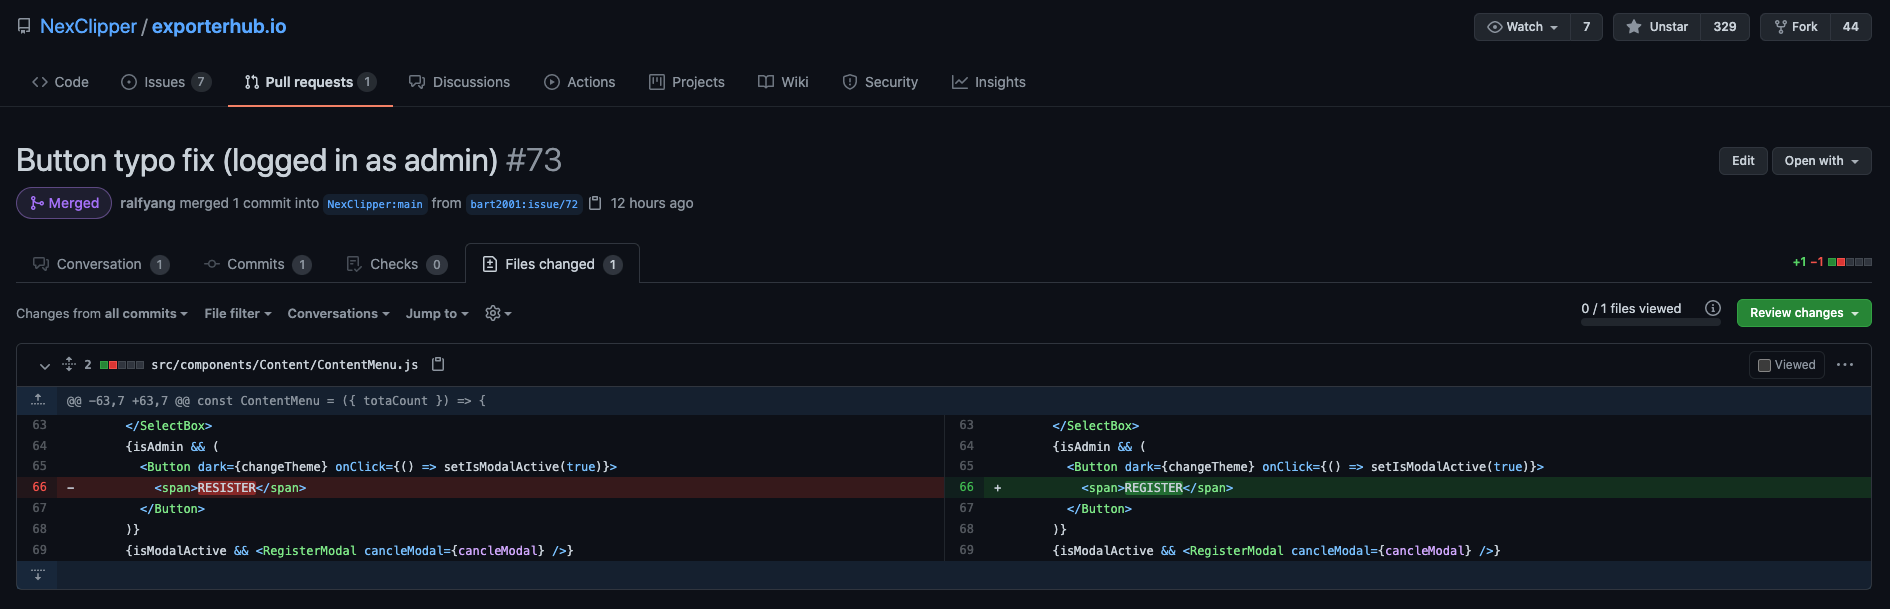Click the Unstar button
The image size is (1890, 609).
tap(1657, 27)
